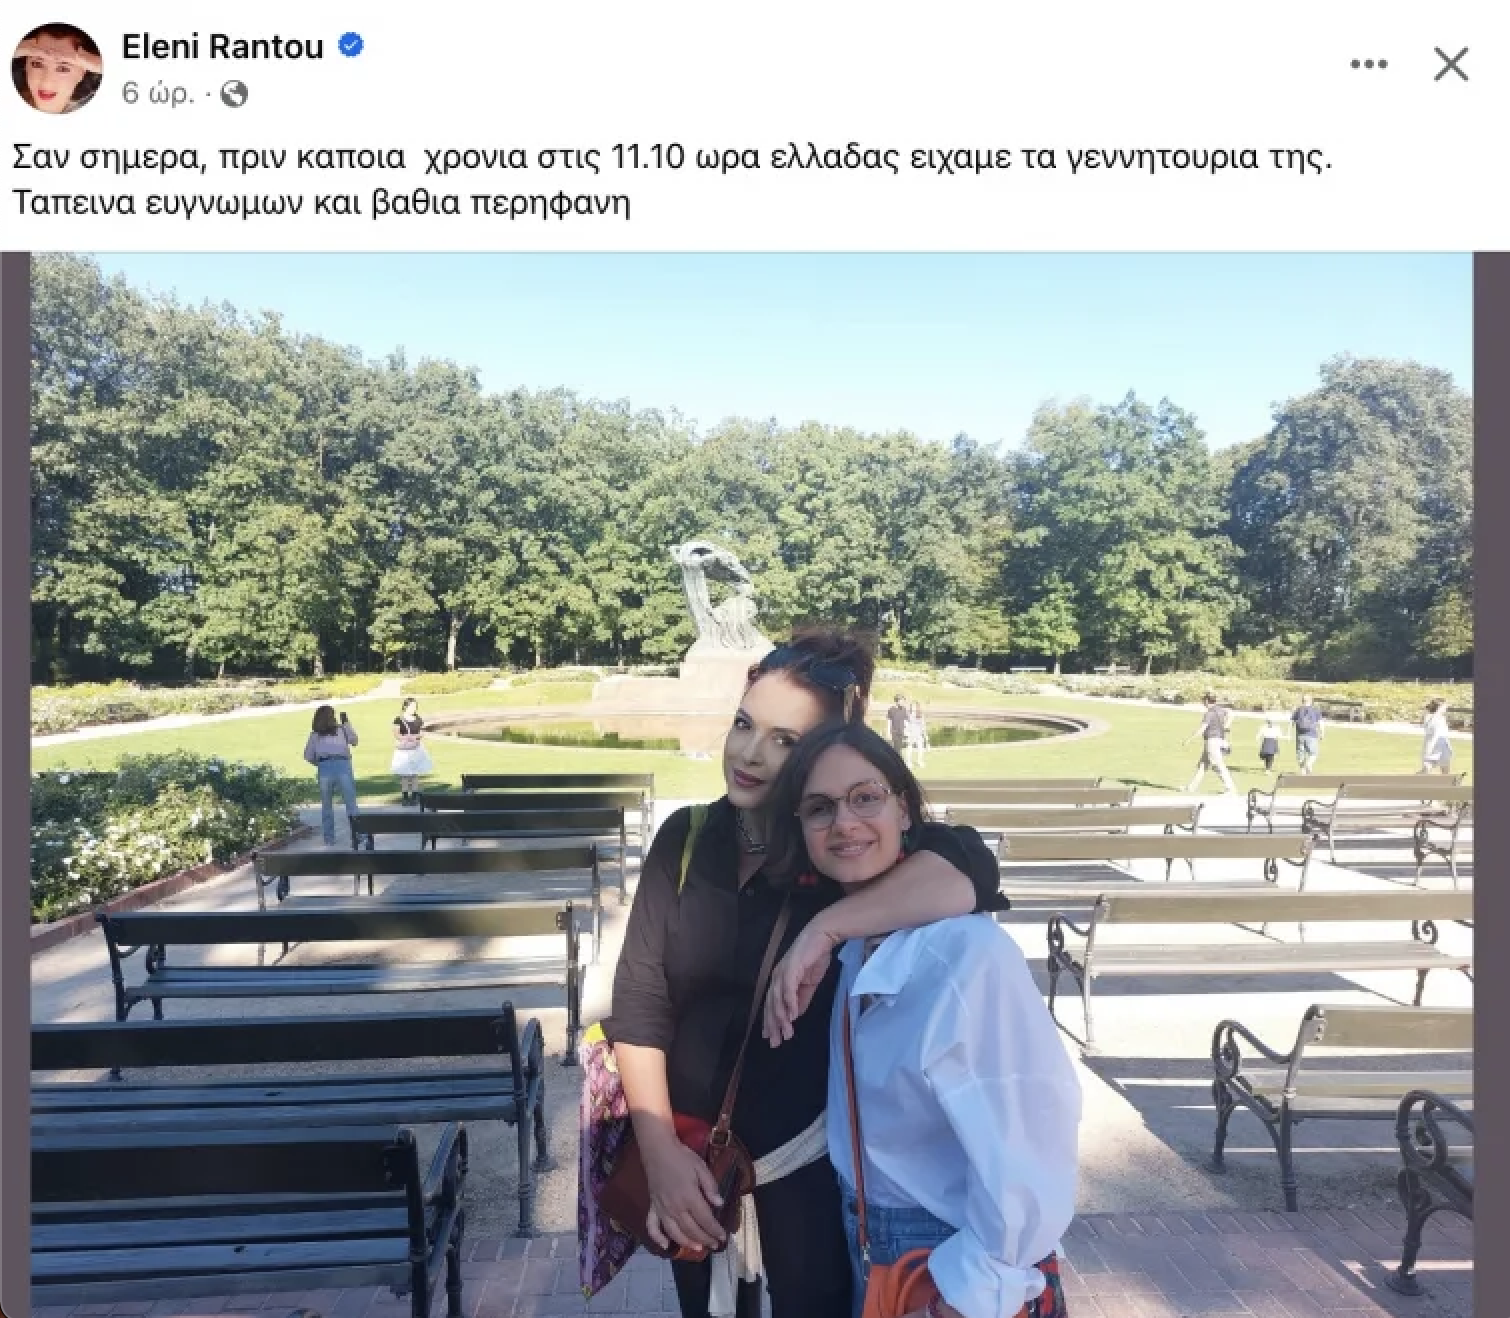Open Eleni Rantou's profile picture
1510x1318 pixels.
click(55, 67)
